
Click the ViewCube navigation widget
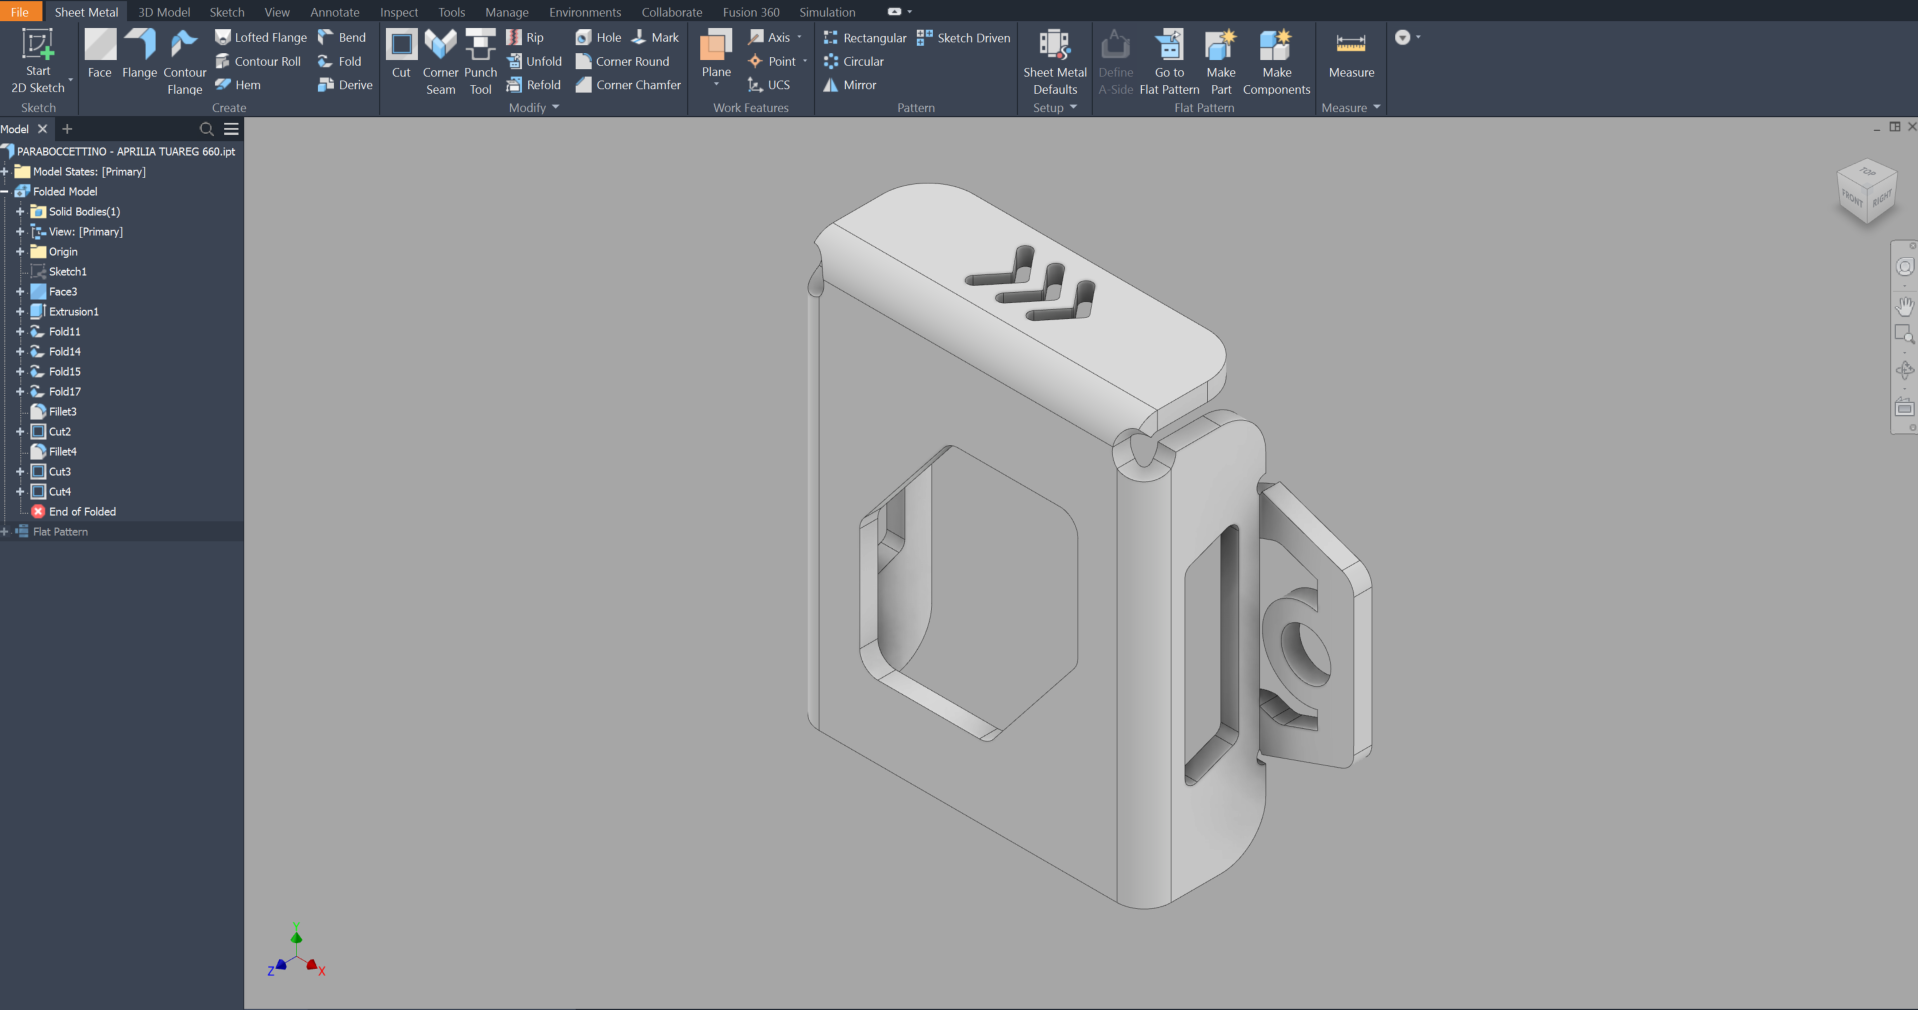point(1866,191)
